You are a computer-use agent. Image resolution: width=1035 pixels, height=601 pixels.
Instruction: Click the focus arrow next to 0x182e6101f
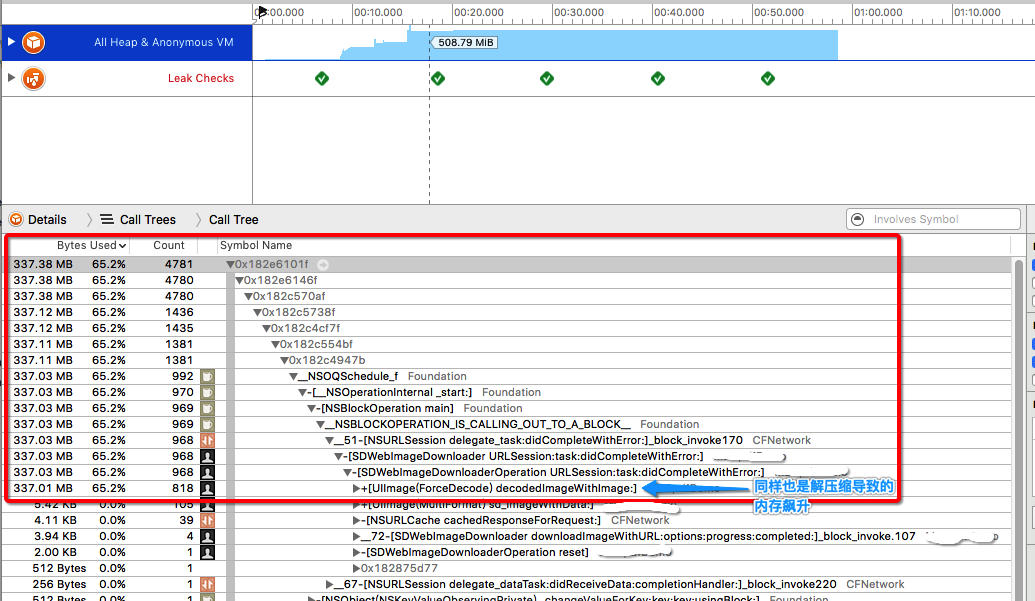(x=323, y=265)
